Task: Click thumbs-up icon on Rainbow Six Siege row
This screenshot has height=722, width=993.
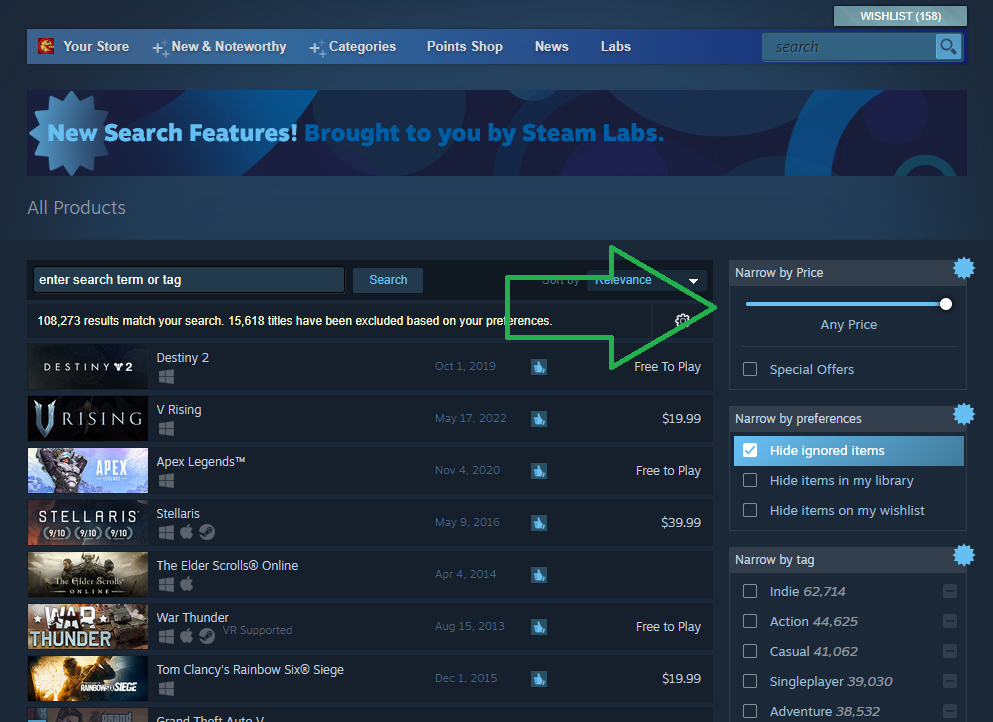Action: click(x=539, y=678)
